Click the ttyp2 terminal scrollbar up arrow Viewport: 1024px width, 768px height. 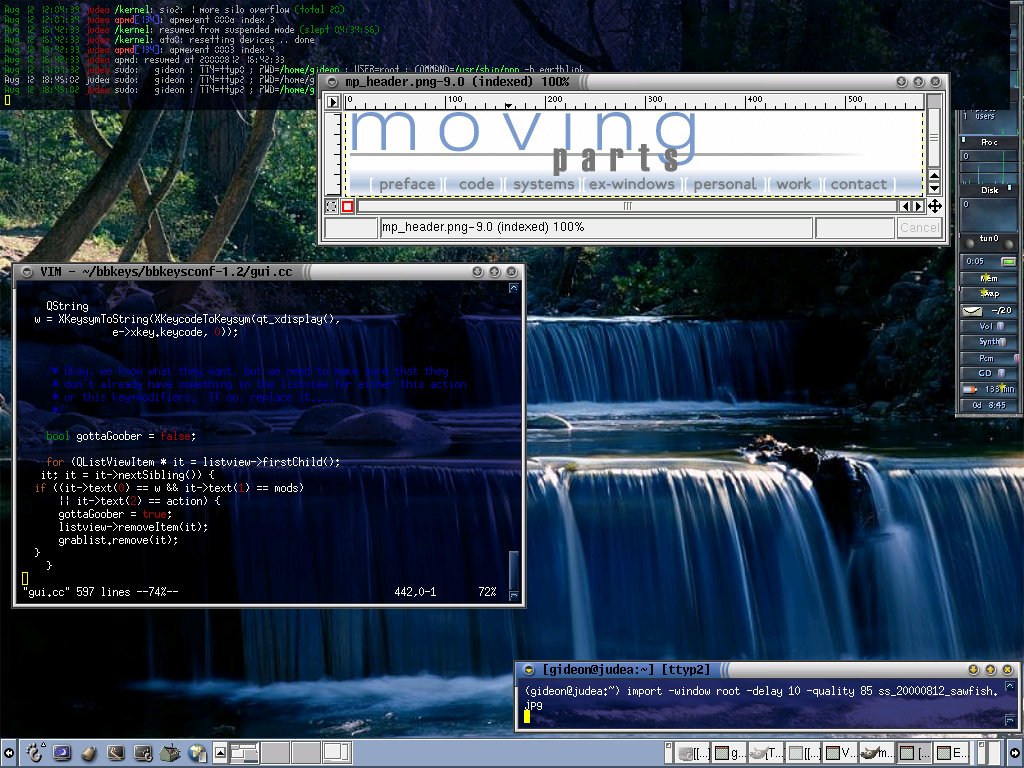pos(1010,686)
